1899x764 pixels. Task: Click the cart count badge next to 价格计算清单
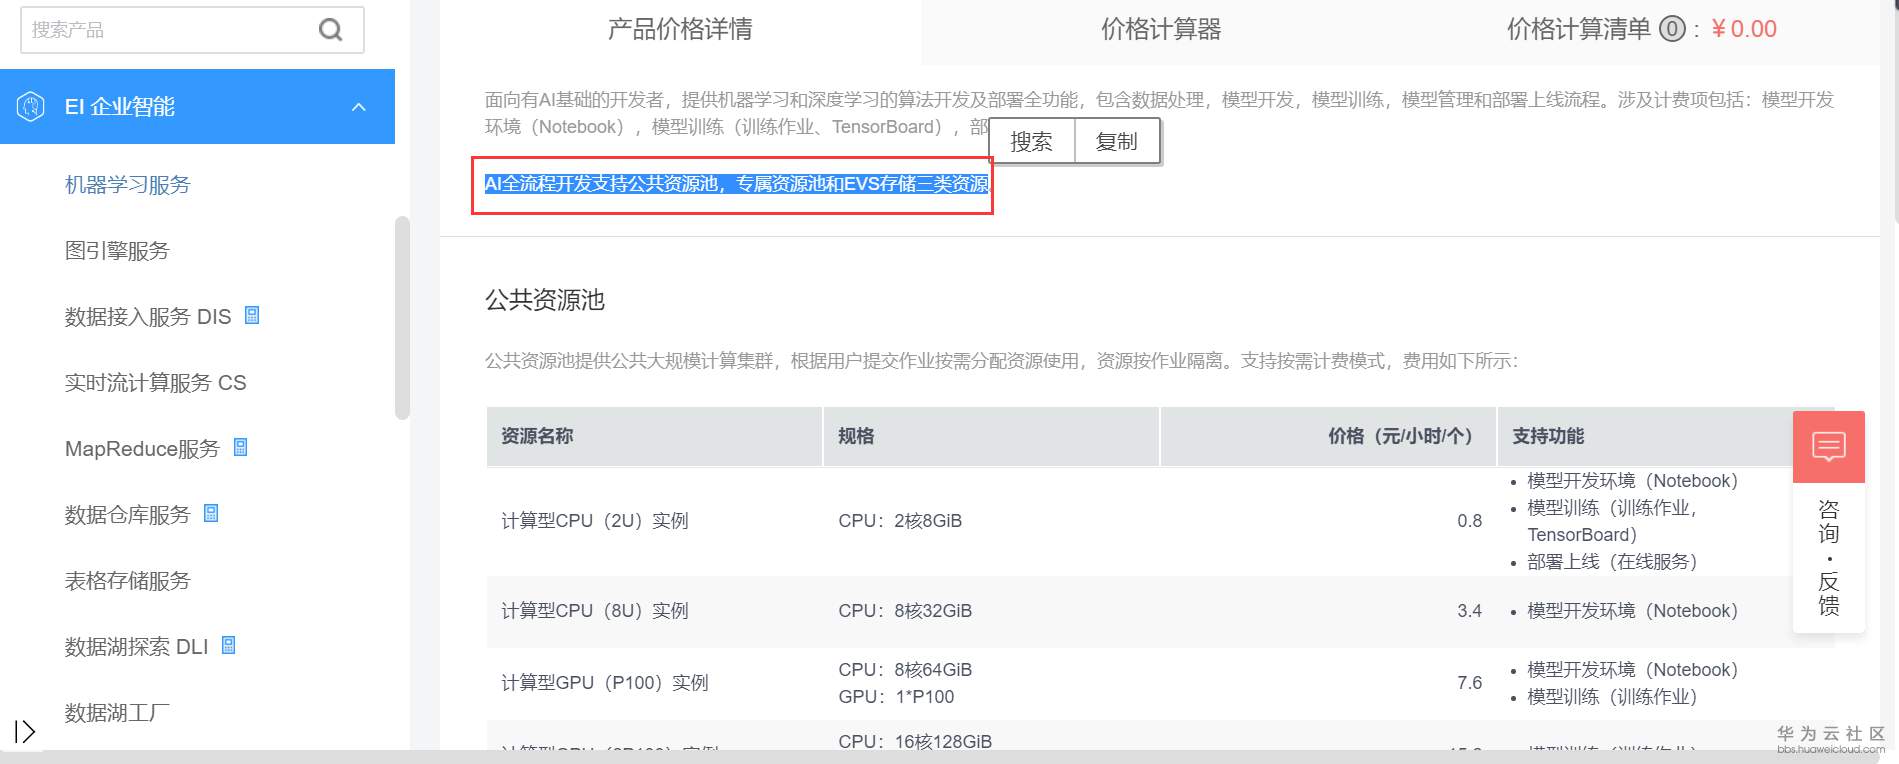coord(1672,30)
